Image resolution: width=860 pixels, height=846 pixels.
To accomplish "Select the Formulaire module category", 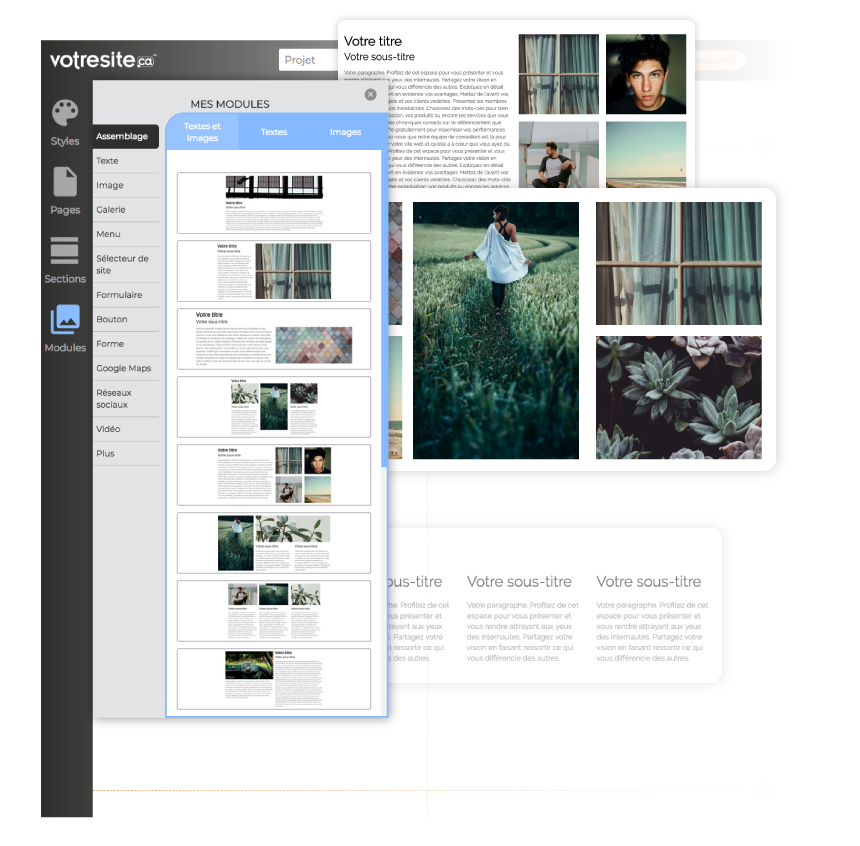I will [x=120, y=295].
